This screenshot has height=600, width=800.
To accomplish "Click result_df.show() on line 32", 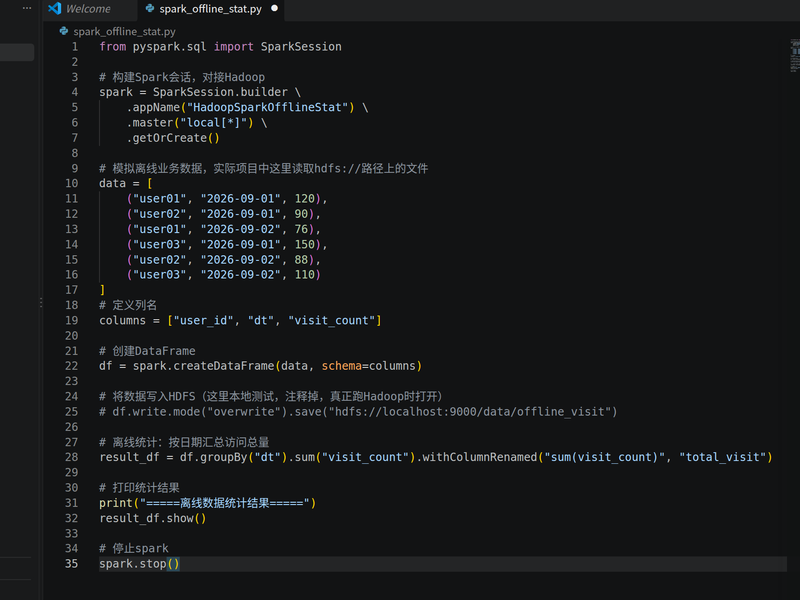I will coord(153,518).
